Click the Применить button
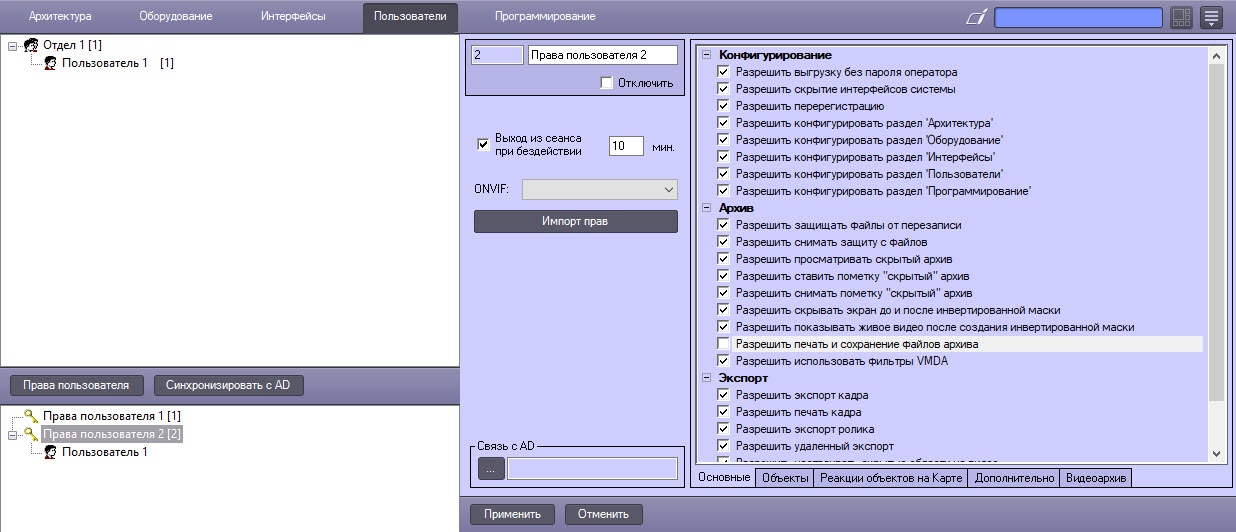The image size is (1236, 532). (x=513, y=514)
